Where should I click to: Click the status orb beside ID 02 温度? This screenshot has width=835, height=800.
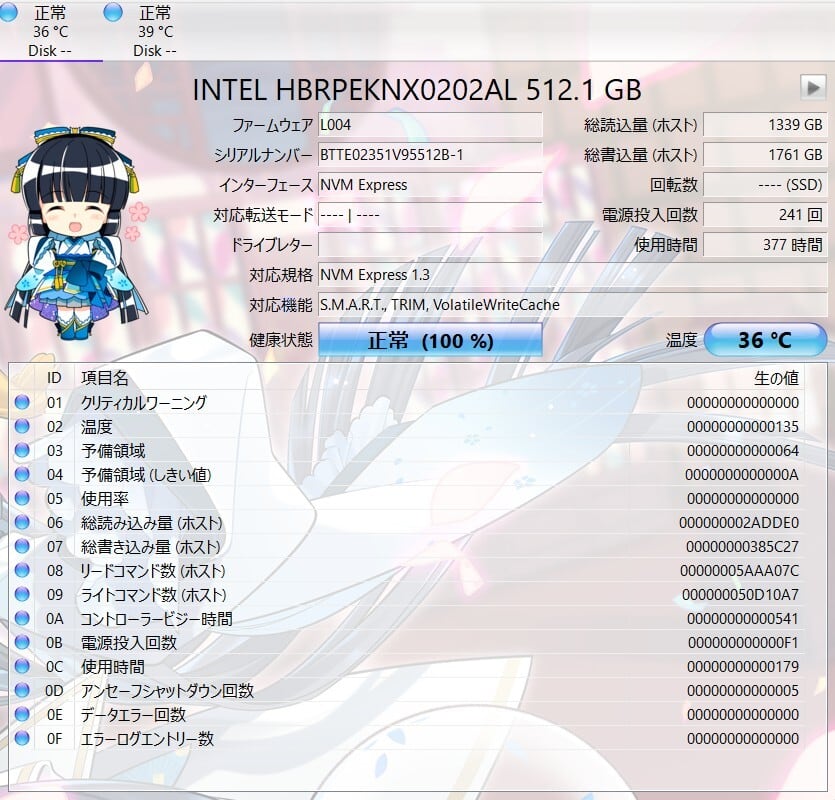(x=22, y=427)
